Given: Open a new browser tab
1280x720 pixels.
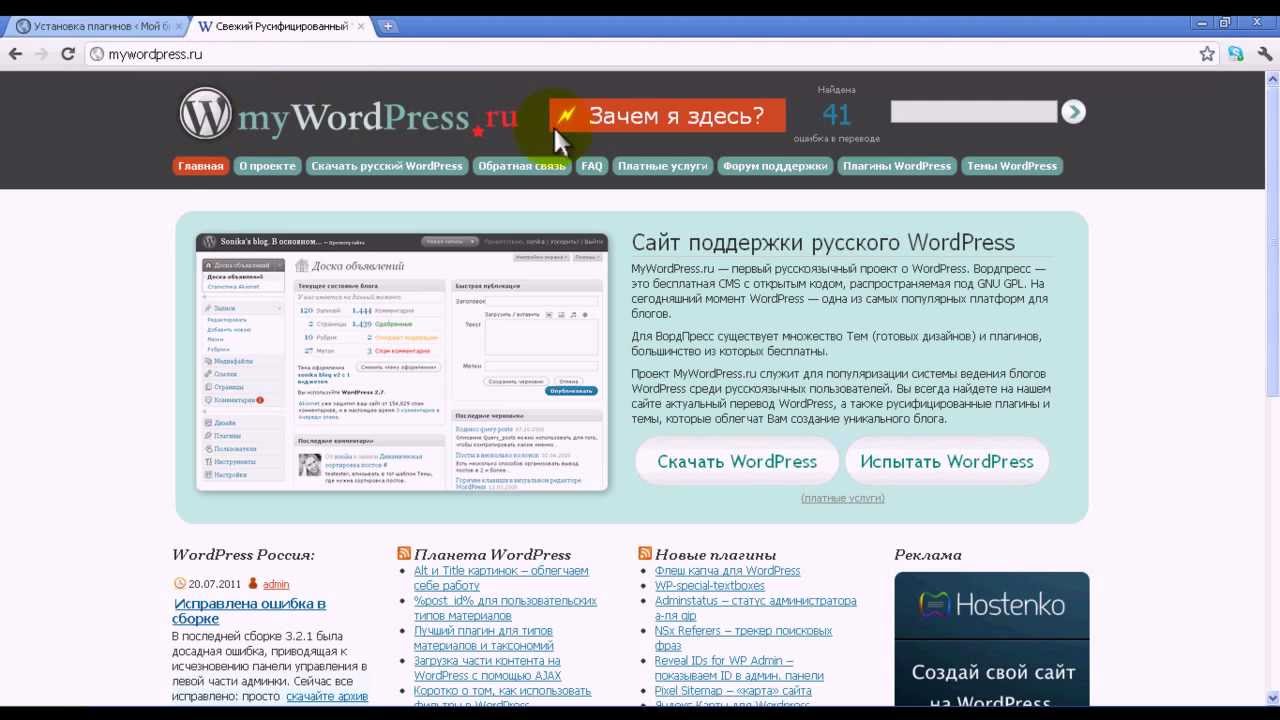Looking at the screenshot, I should 387,26.
